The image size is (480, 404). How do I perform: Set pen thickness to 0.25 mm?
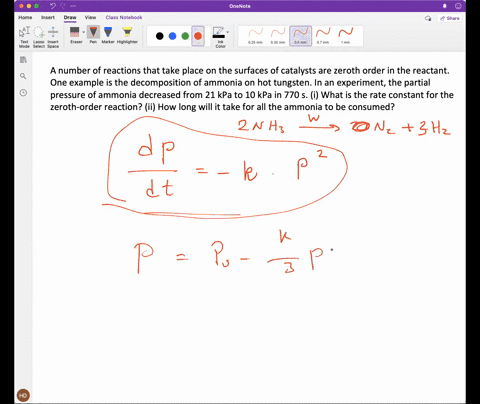[255, 36]
